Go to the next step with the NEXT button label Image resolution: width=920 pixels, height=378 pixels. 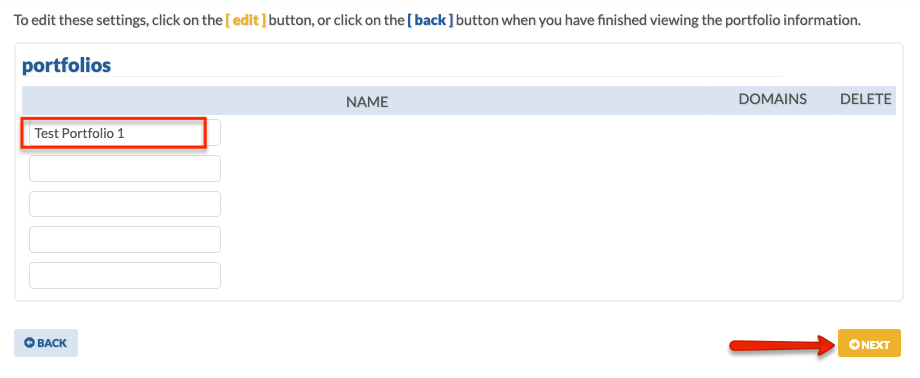pos(875,345)
